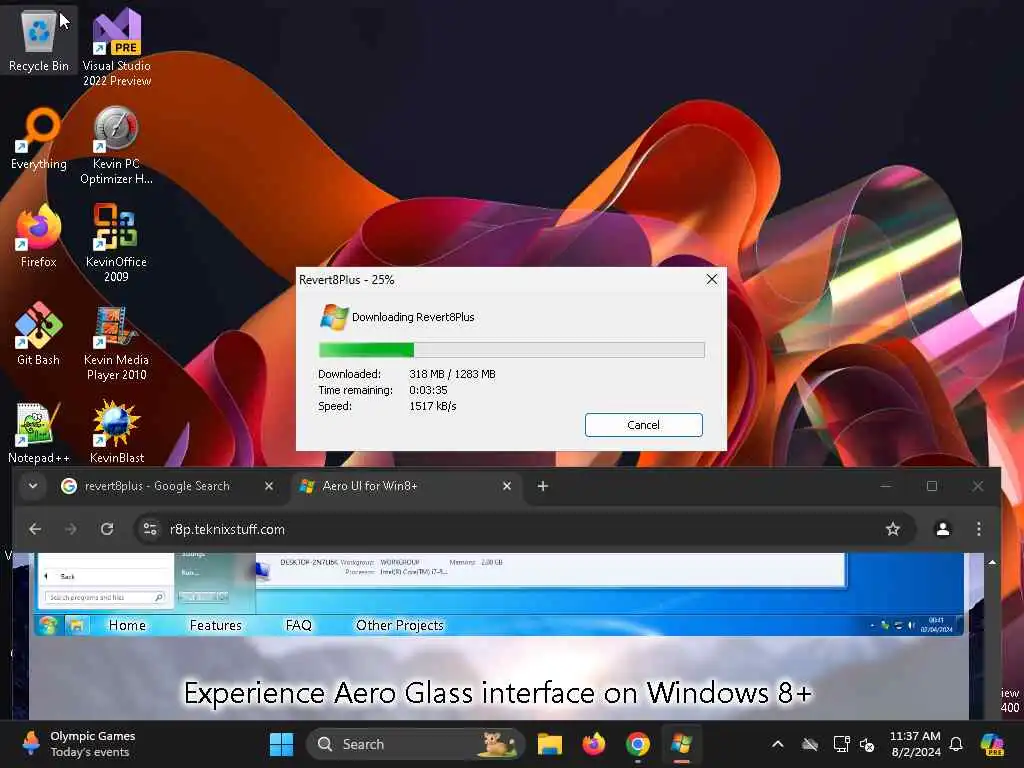Viewport: 1024px width, 768px height.
Task: Open KevinOffice 2009 desktop icon
Action: pos(116,243)
